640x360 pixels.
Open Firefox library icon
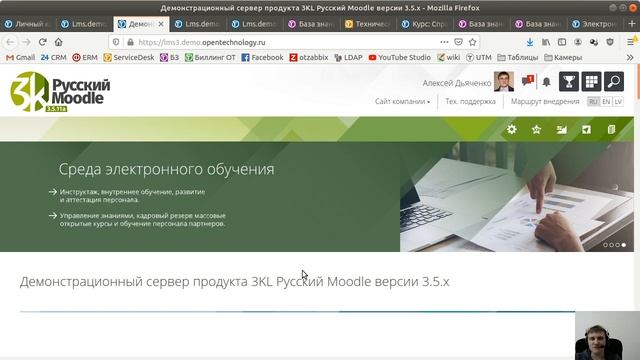546,42
